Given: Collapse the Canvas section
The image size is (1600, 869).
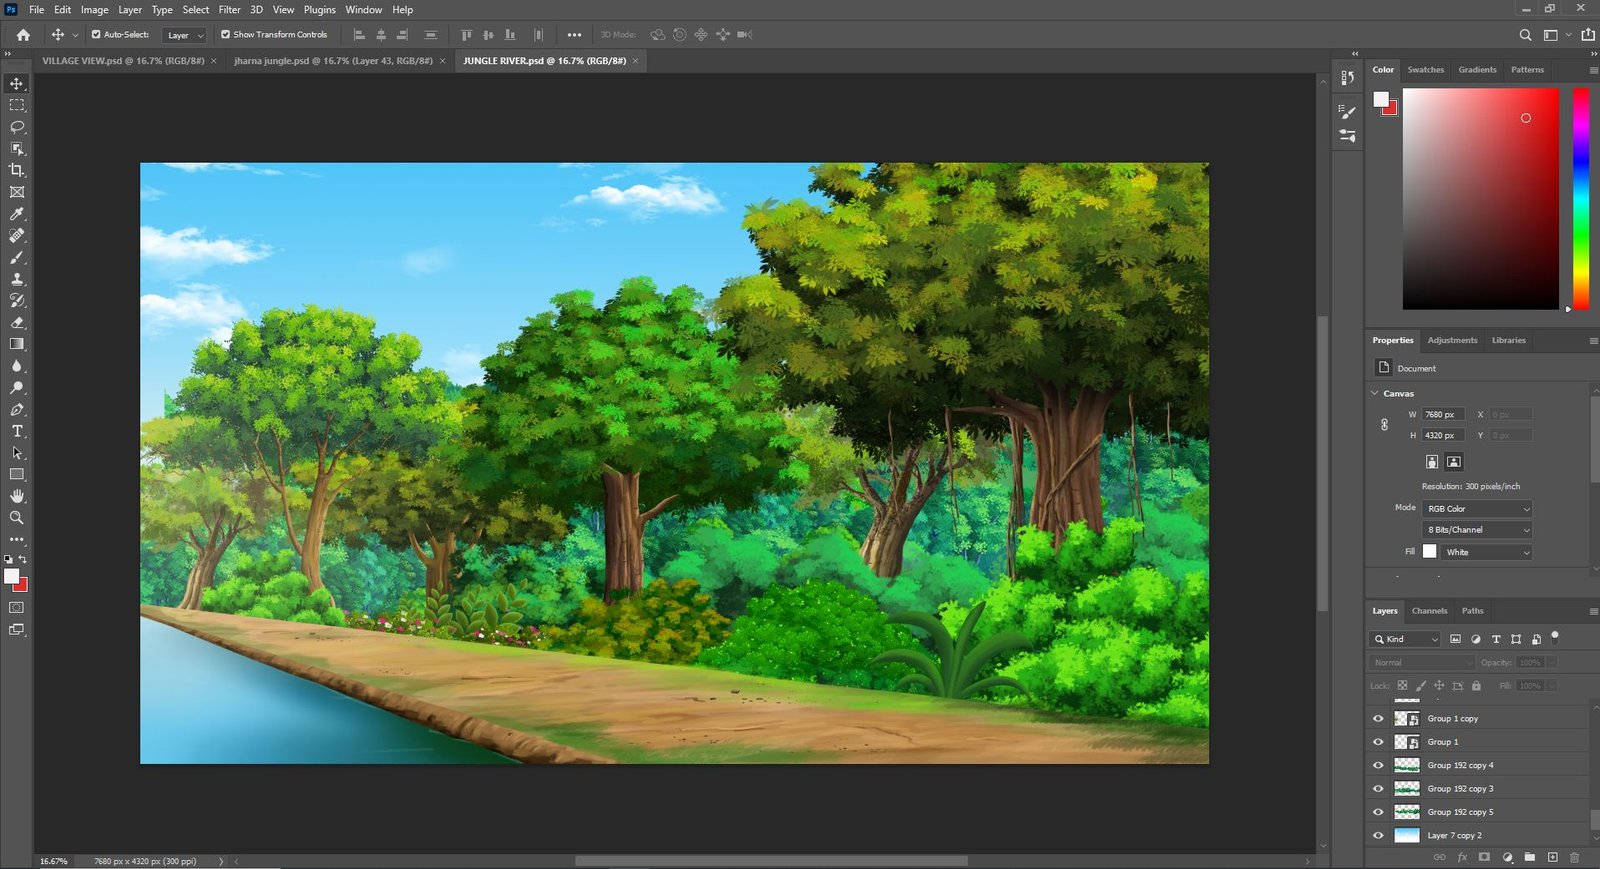Looking at the screenshot, I should pos(1375,394).
